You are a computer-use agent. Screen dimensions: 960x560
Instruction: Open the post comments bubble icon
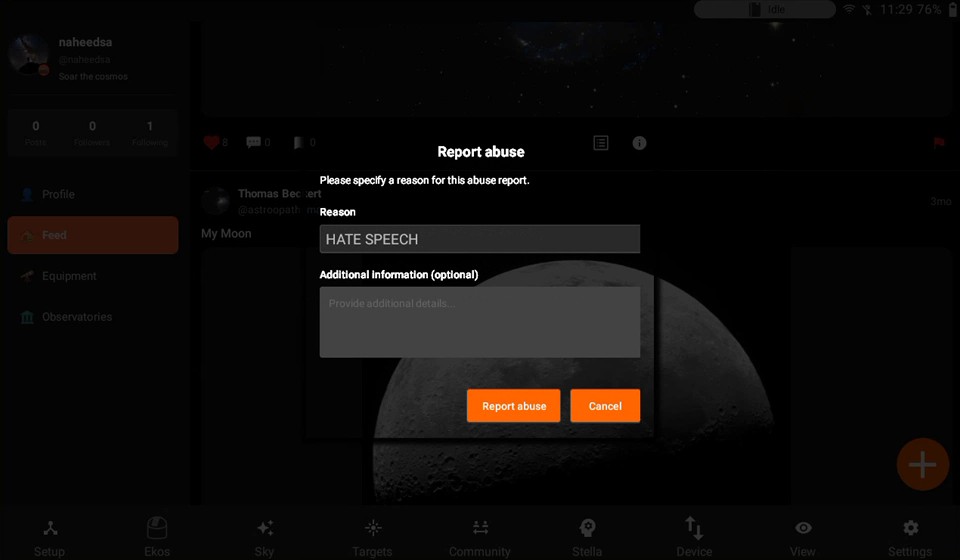(253, 143)
